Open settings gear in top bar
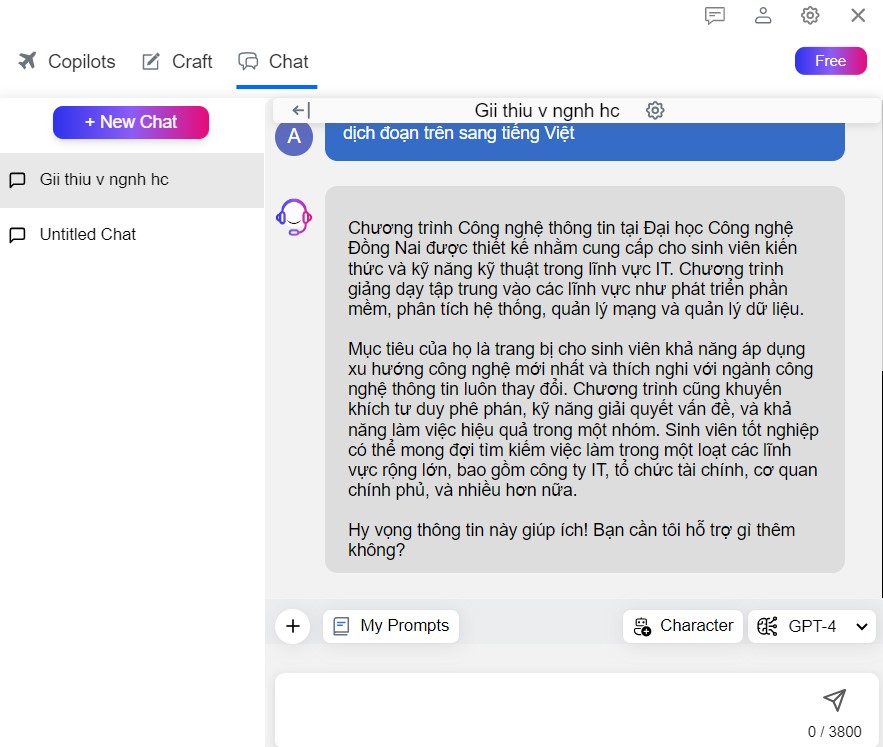 (810, 15)
